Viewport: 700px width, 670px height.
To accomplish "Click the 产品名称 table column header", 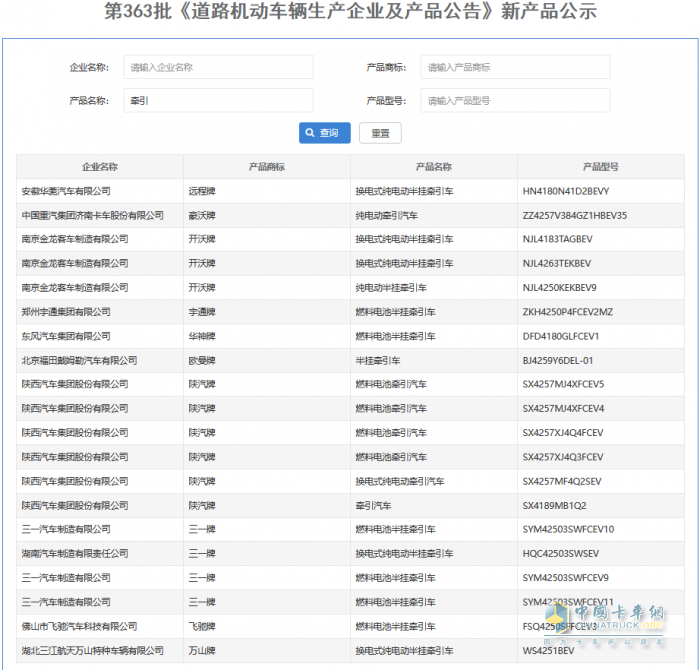I will coord(433,167).
